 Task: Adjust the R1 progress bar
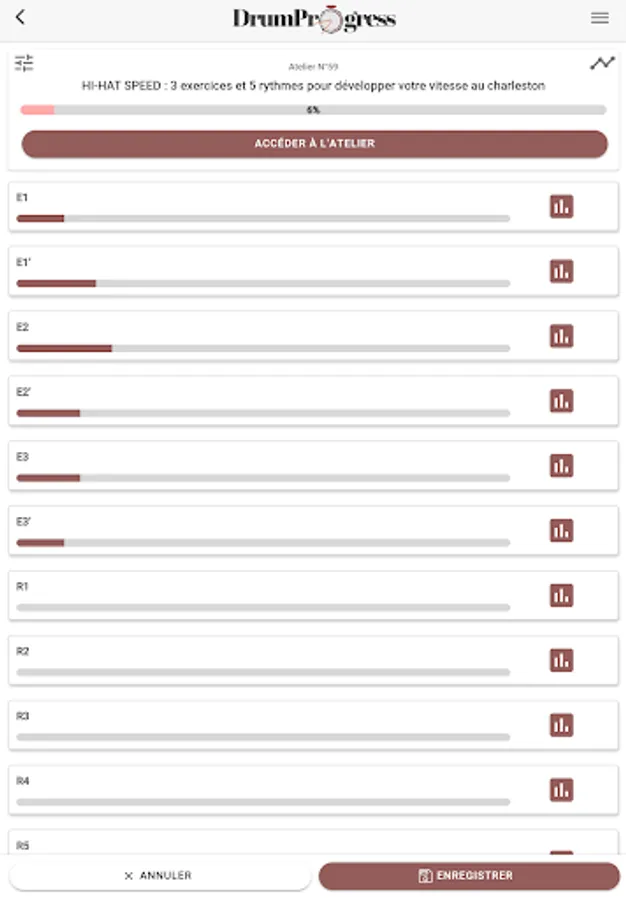tap(263, 607)
